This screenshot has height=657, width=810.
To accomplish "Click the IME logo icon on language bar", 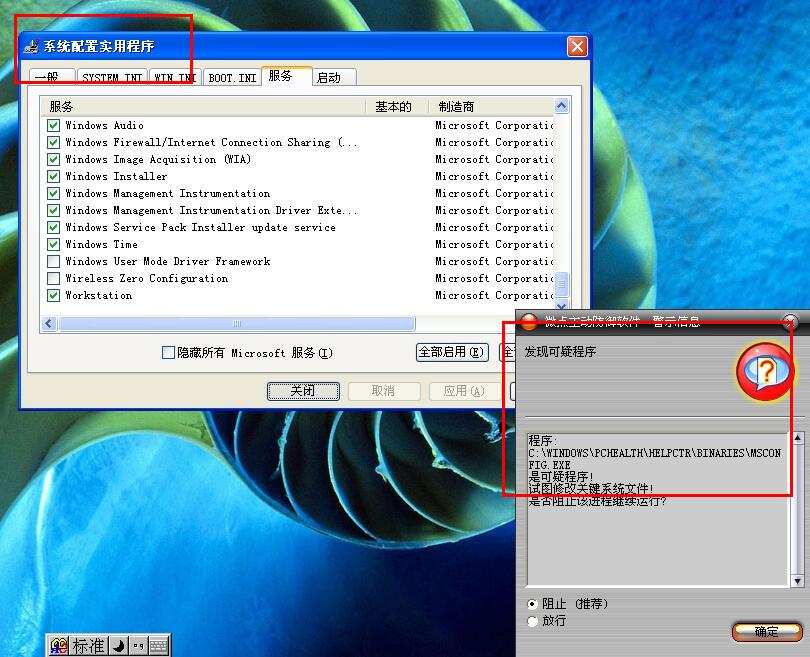I will (59, 645).
